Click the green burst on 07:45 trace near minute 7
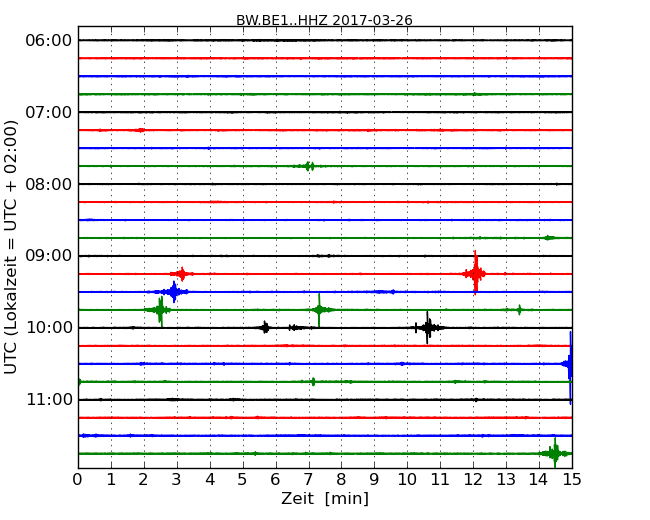The width and height of the screenshot is (650, 520). 309,166
